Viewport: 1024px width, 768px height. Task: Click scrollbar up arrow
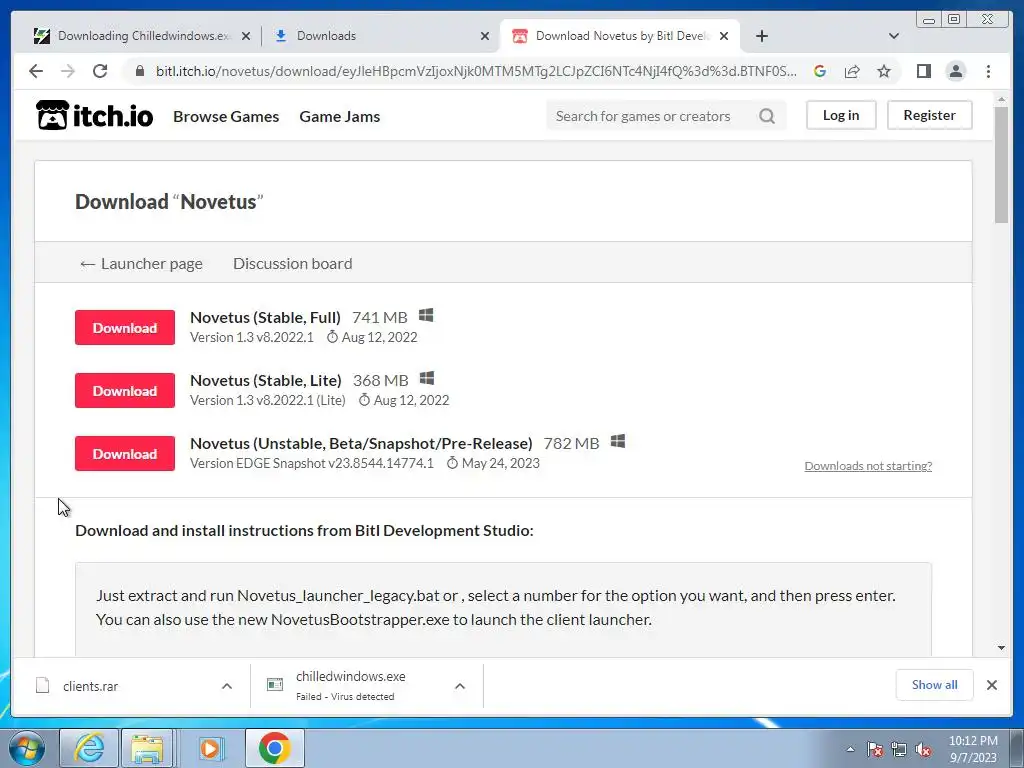point(1001,100)
